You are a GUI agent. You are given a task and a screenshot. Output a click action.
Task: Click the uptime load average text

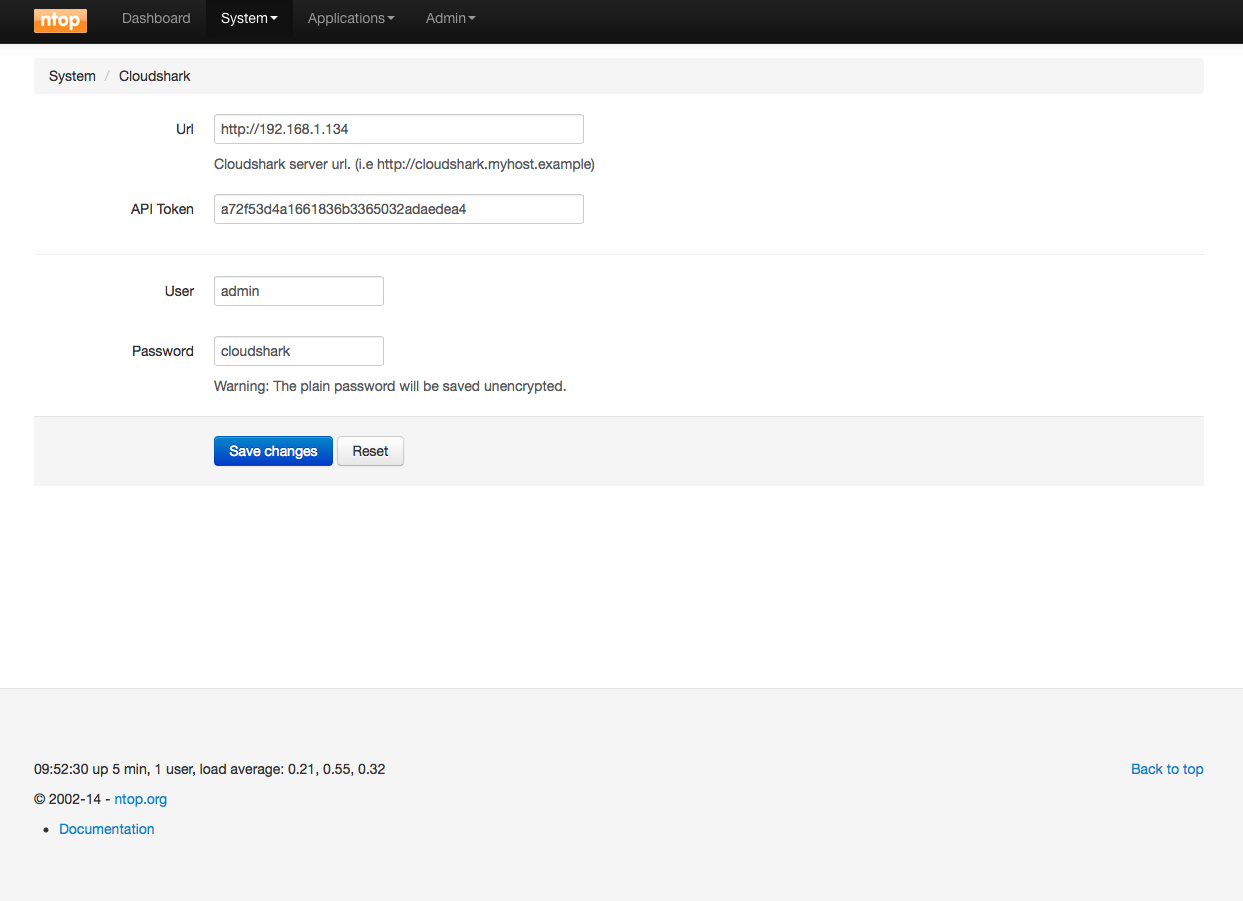(x=210, y=769)
